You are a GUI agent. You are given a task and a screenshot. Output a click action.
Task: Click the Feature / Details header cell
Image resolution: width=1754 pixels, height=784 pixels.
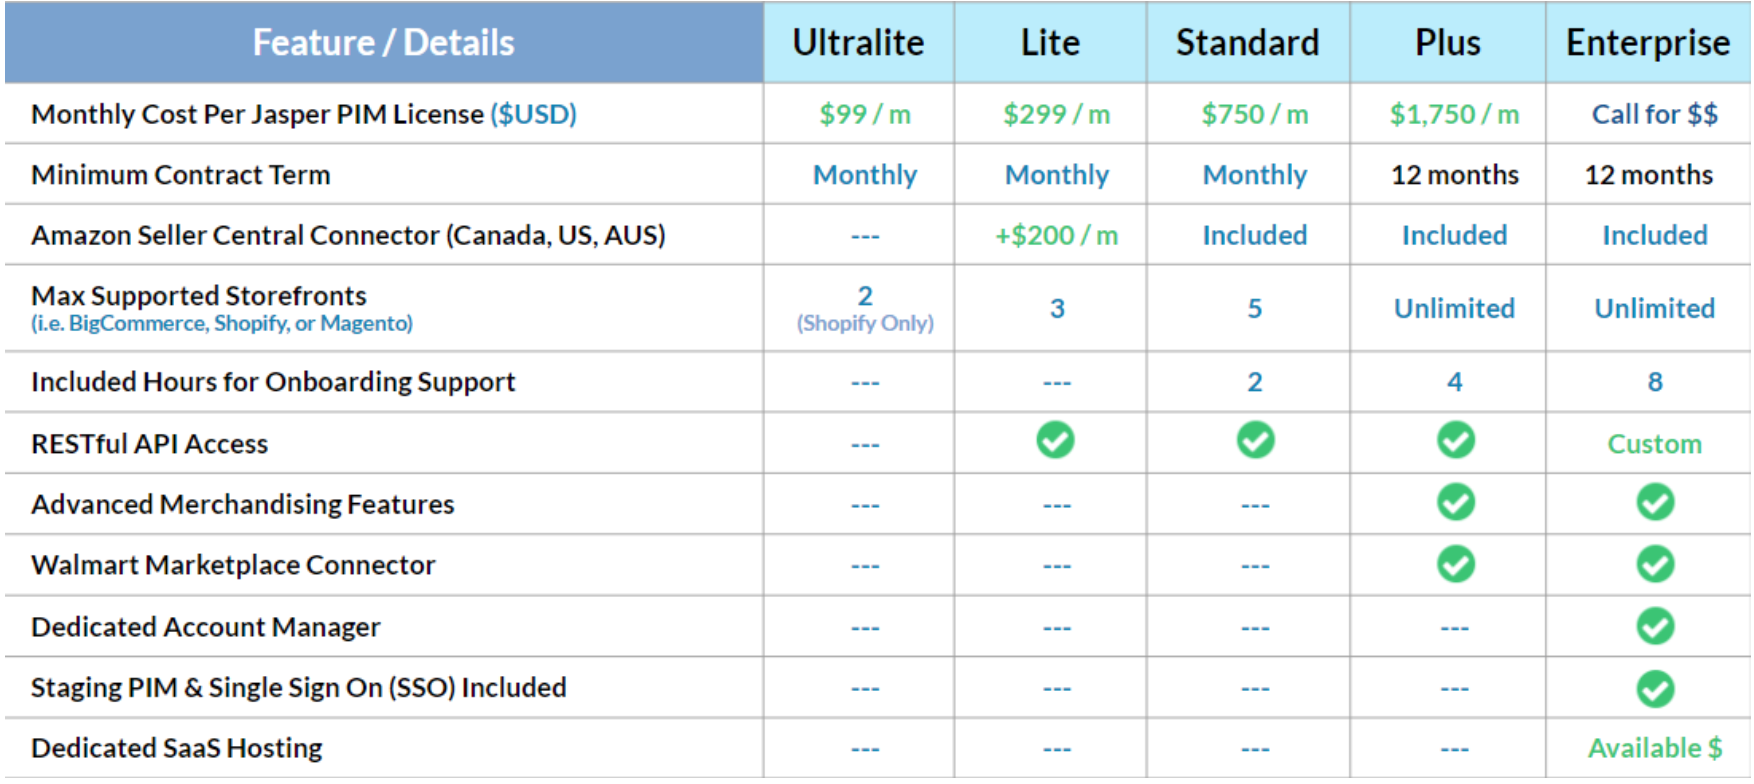coord(384,42)
